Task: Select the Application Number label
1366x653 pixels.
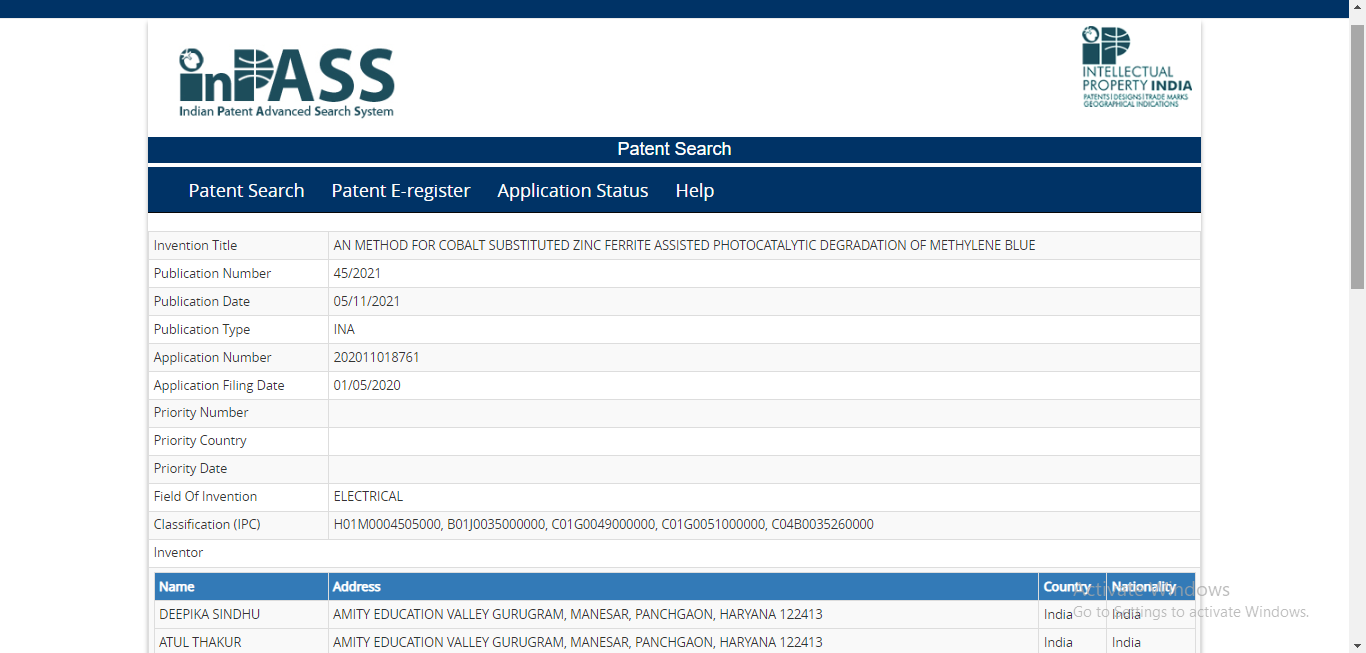Action: 212,357
